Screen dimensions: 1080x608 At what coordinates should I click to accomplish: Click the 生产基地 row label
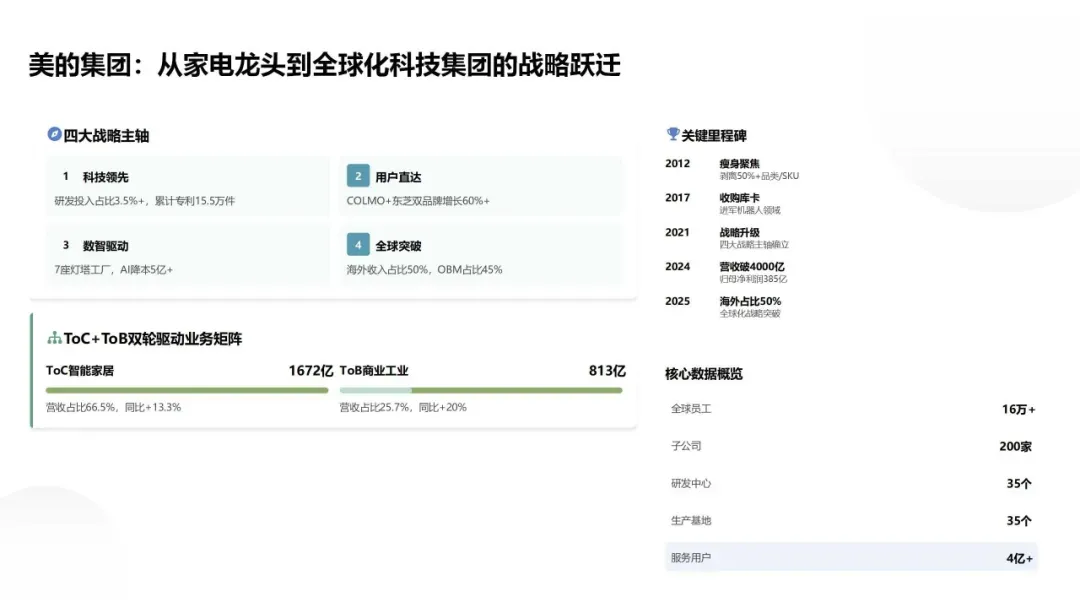(x=691, y=521)
